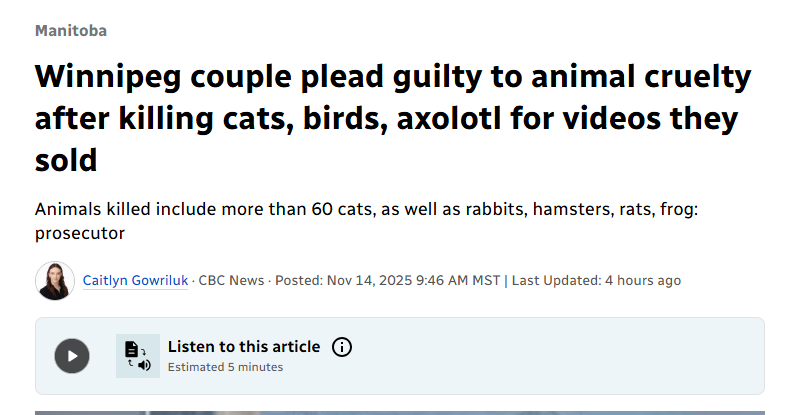Click the "Estimated 5 minutes" text
This screenshot has width=804, height=415.
point(225,367)
